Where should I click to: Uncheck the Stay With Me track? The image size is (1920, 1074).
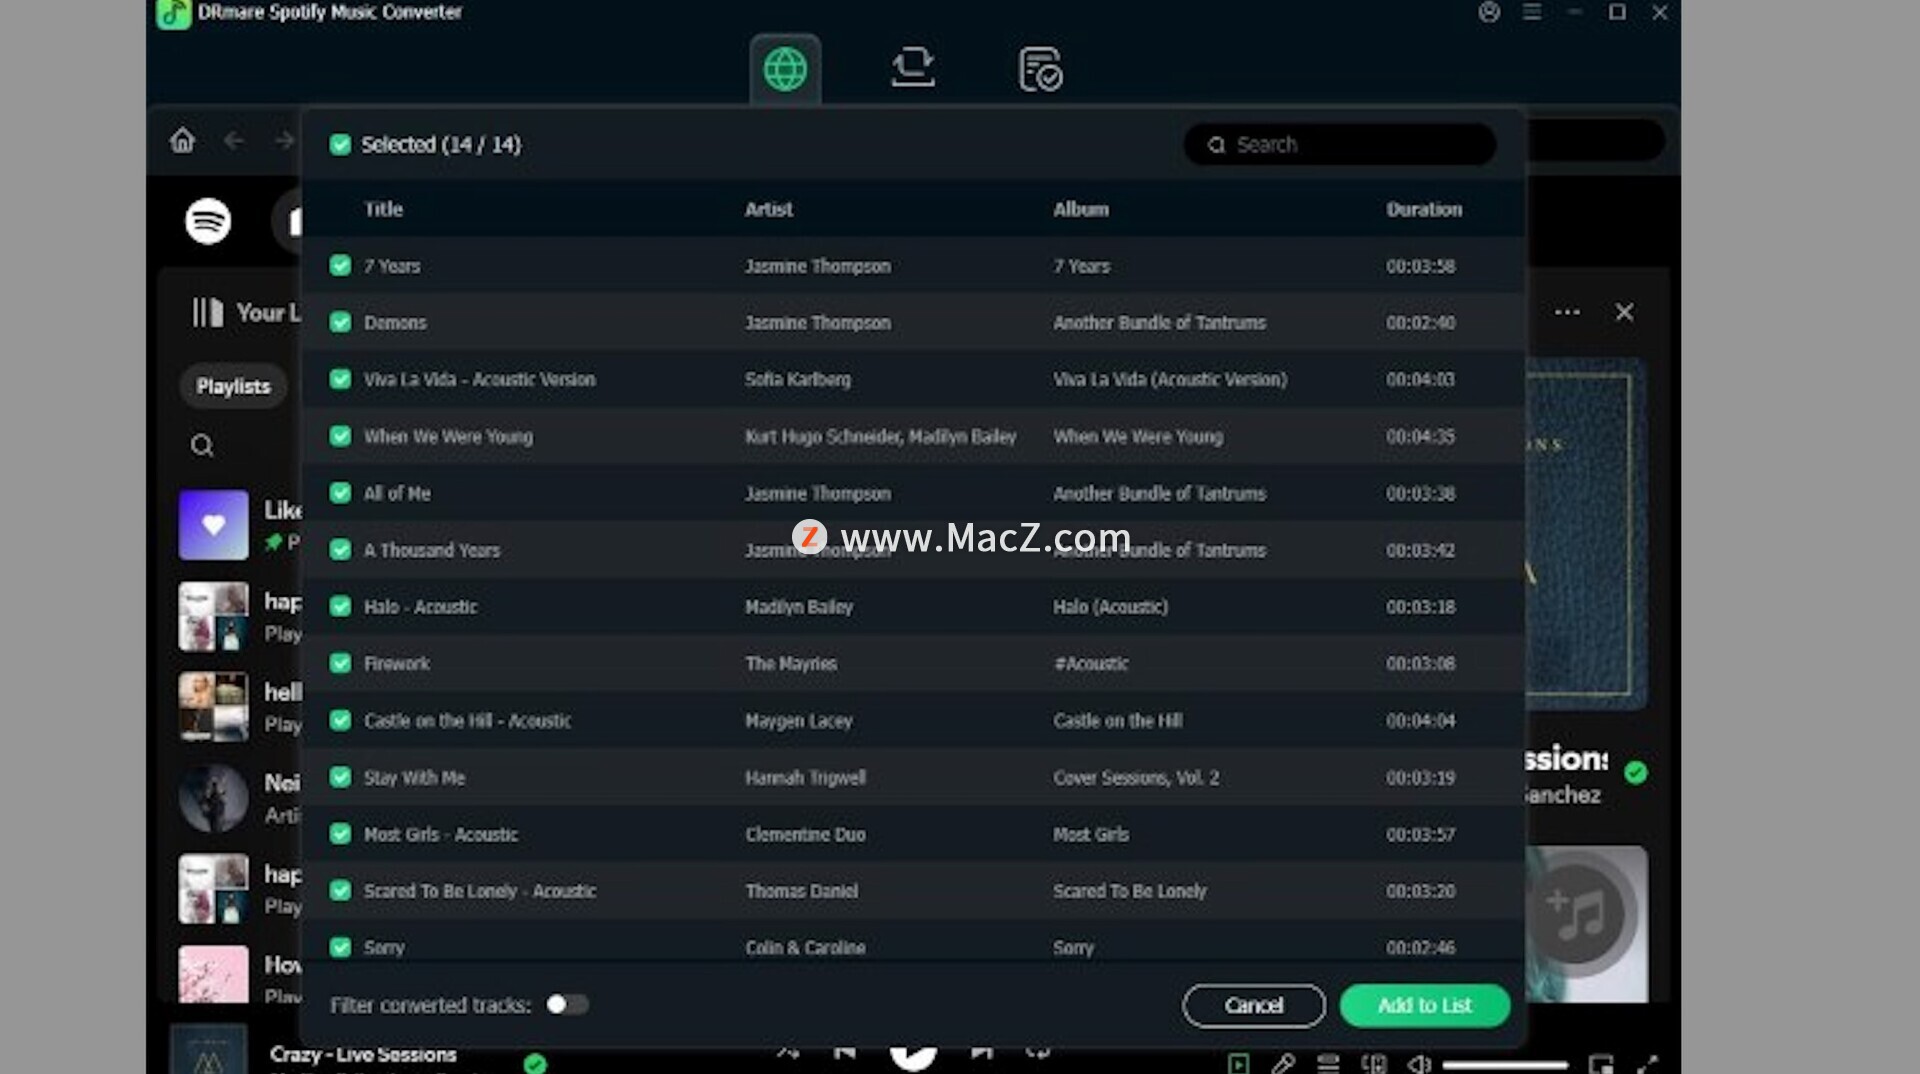(x=340, y=777)
